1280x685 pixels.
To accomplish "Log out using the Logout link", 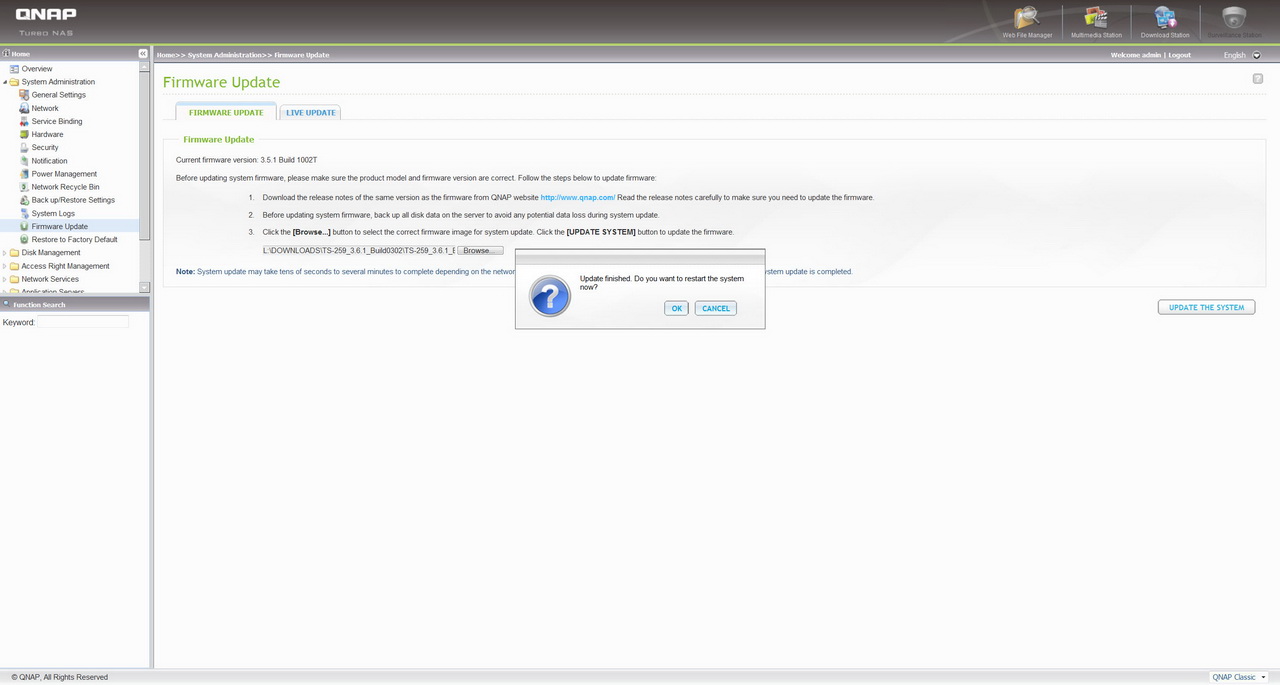I will 1180,55.
